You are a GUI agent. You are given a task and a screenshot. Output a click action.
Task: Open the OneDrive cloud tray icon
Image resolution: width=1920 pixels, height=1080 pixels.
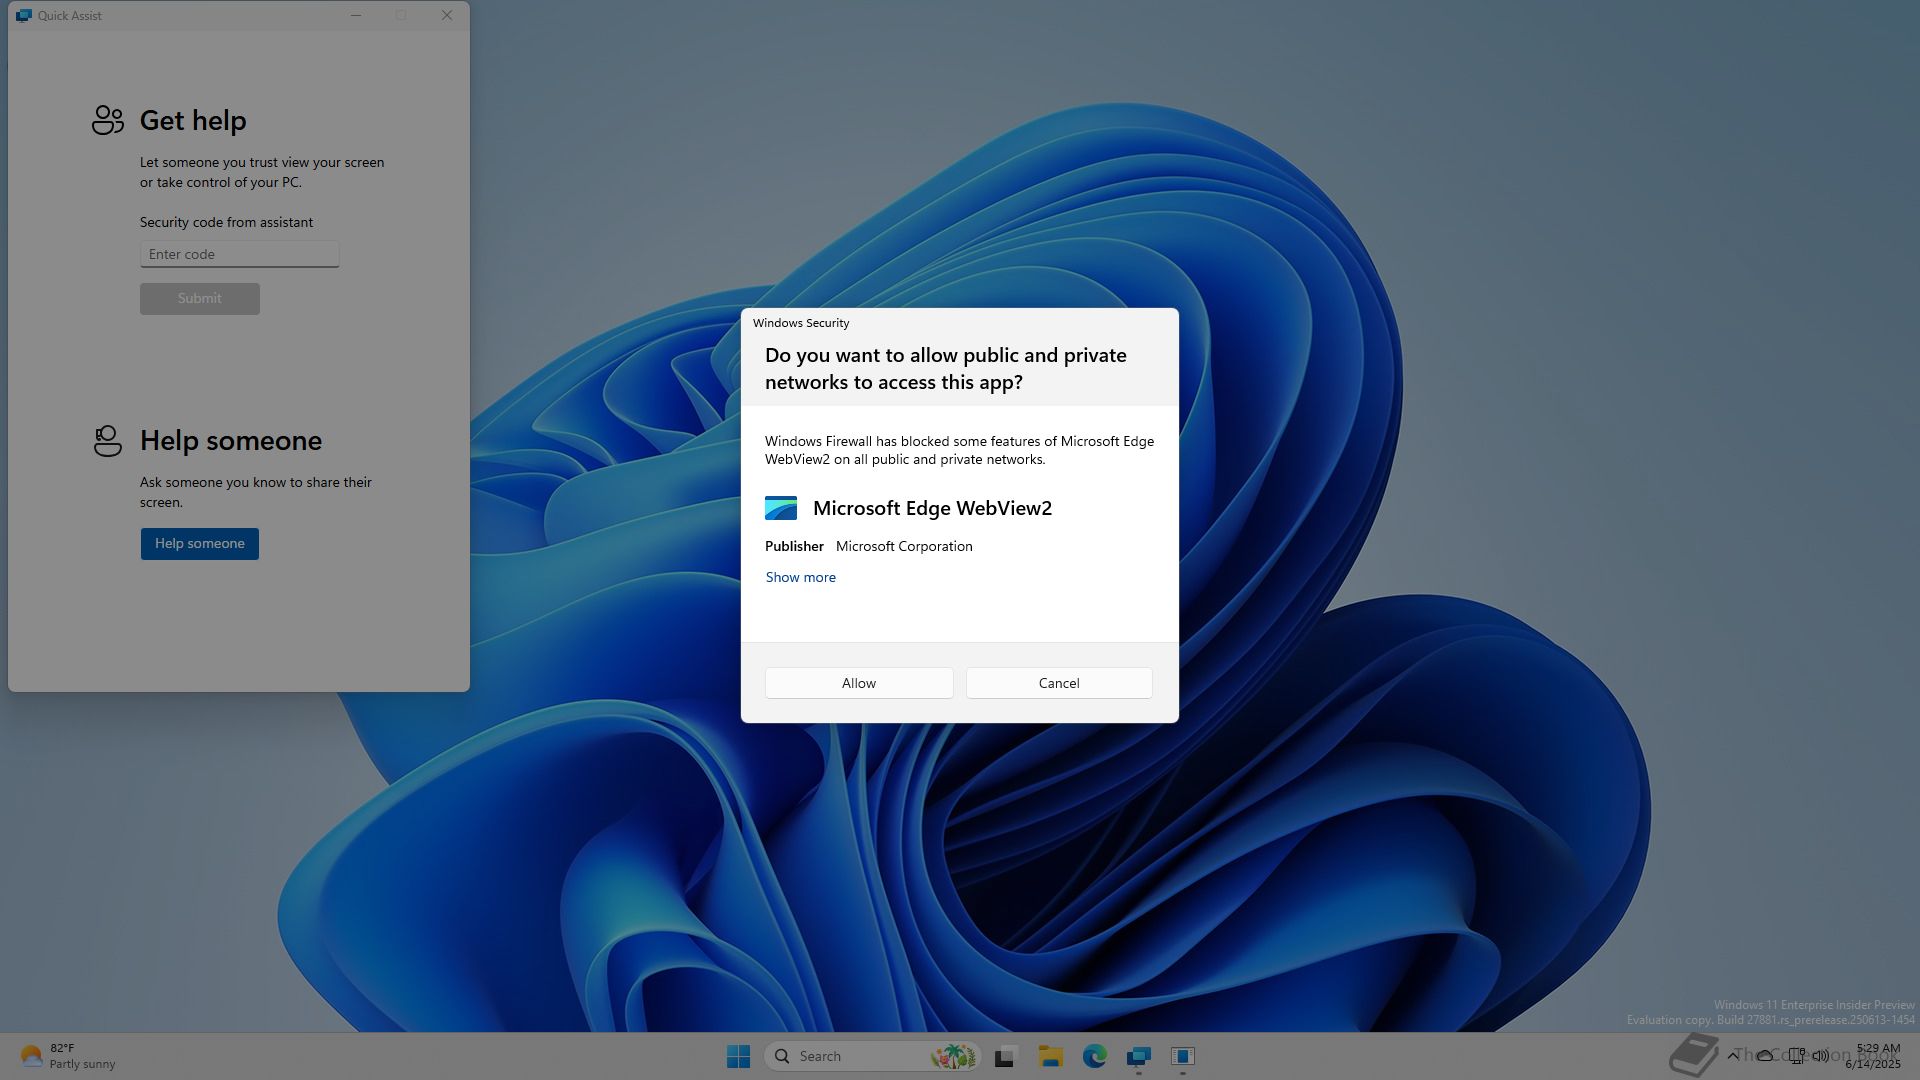pyautogui.click(x=1765, y=1055)
